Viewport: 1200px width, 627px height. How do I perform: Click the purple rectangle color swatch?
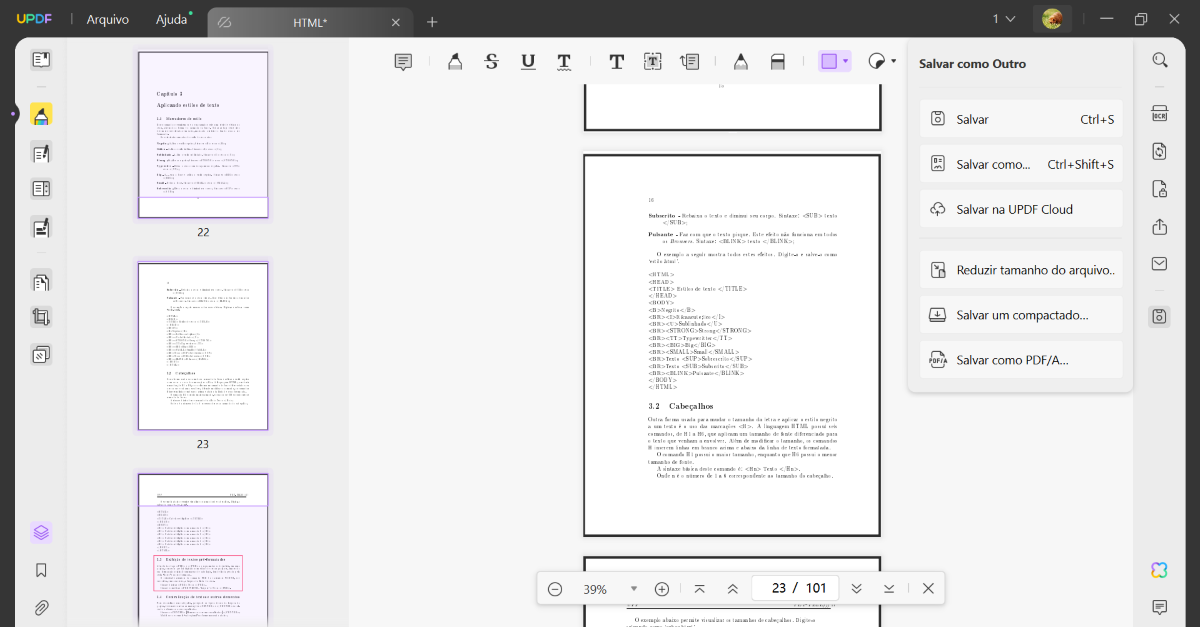coord(831,61)
